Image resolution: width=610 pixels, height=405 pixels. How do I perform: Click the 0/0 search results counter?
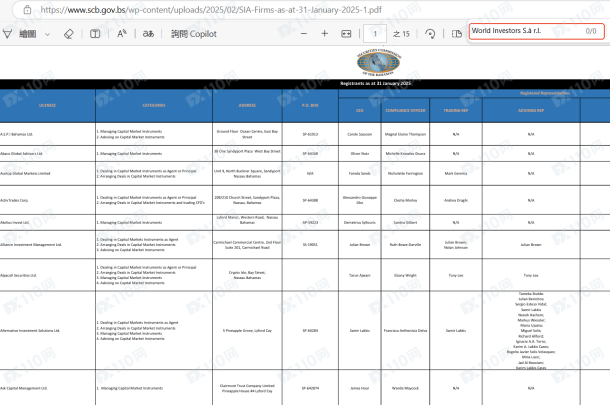pos(591,31)
